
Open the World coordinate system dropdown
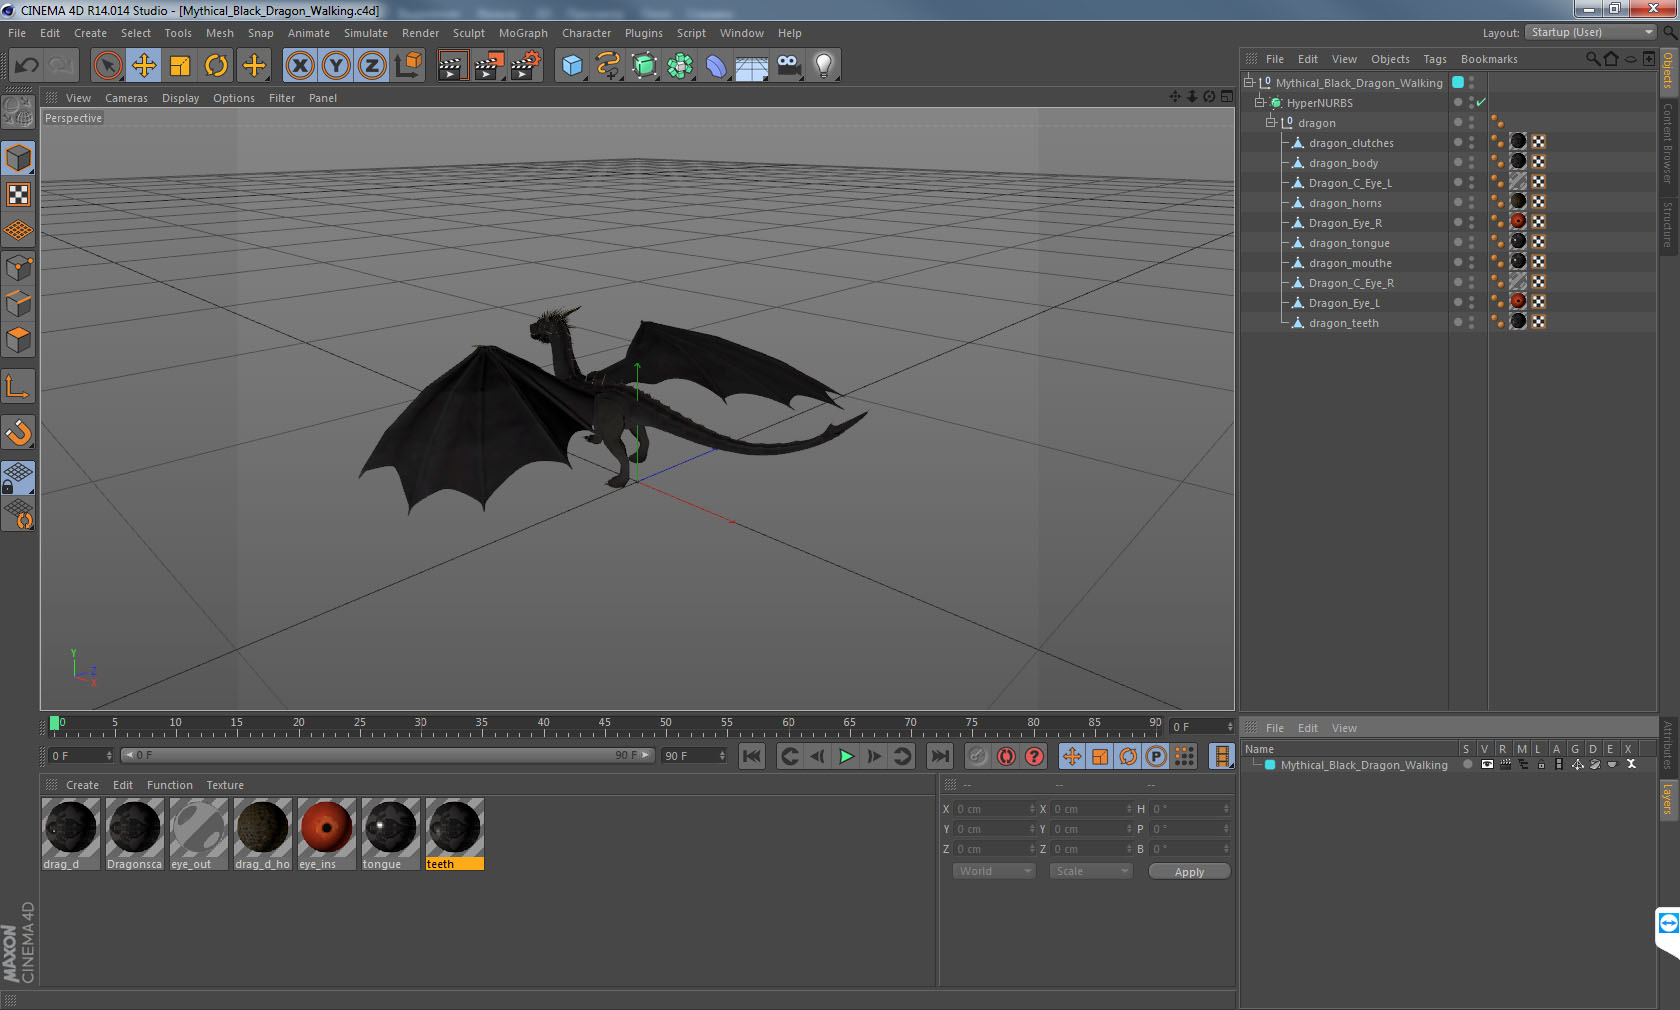994,871
